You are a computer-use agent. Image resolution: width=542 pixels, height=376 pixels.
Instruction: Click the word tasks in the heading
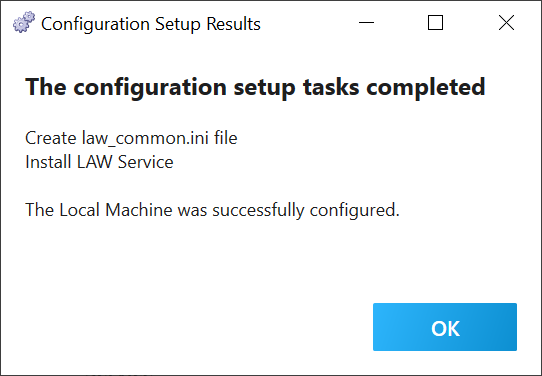coord(331,87)
